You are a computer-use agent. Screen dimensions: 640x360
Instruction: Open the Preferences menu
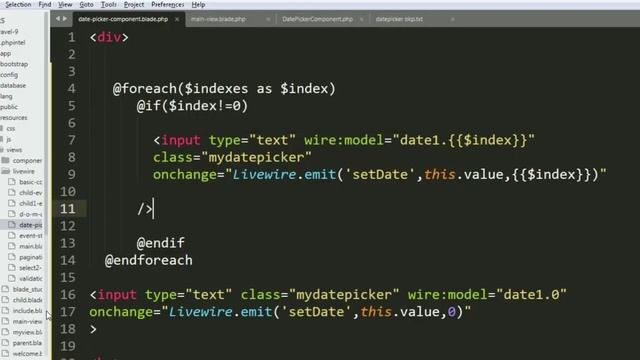coord(167,4)
